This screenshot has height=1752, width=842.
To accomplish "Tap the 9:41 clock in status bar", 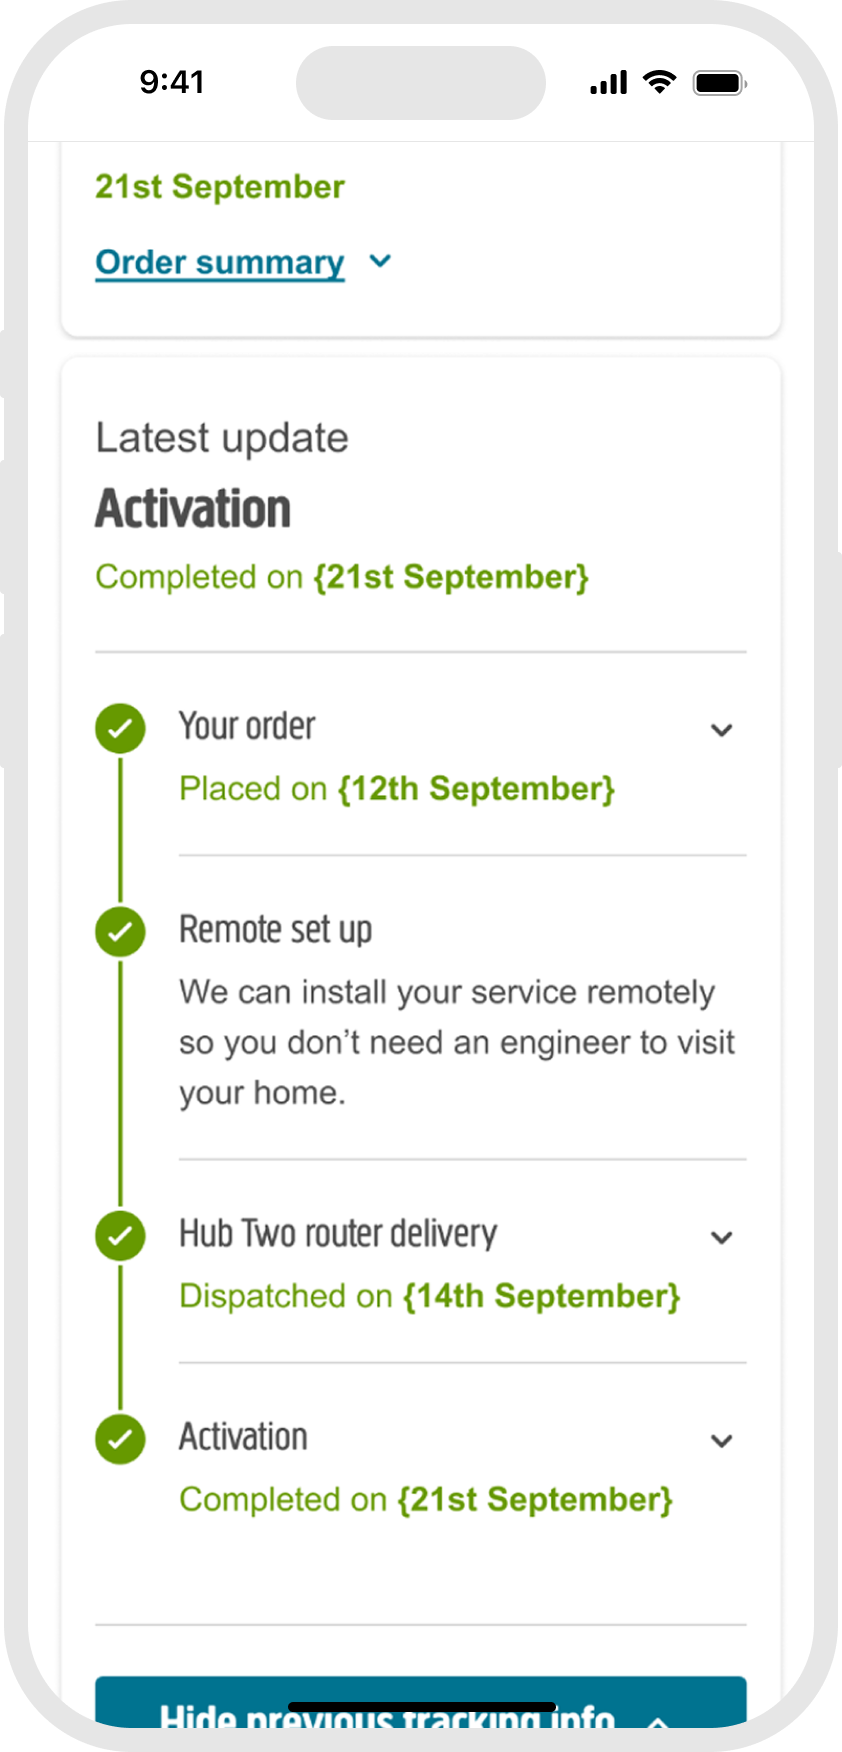I will point(172,82).
